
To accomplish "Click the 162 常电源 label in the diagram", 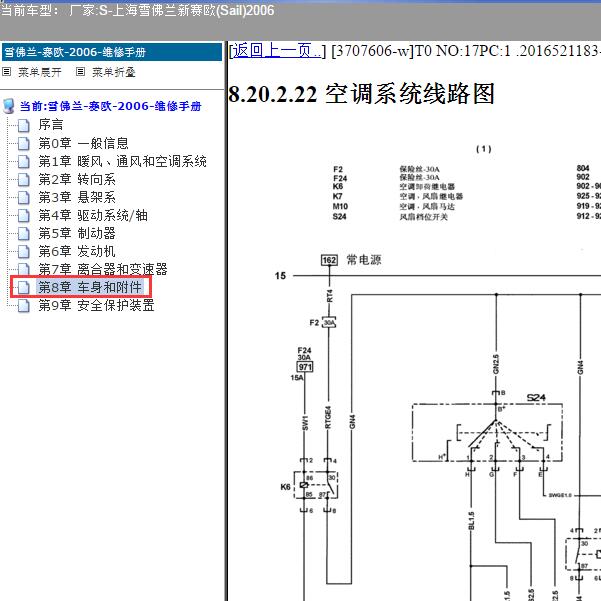I will click(351, 260).
